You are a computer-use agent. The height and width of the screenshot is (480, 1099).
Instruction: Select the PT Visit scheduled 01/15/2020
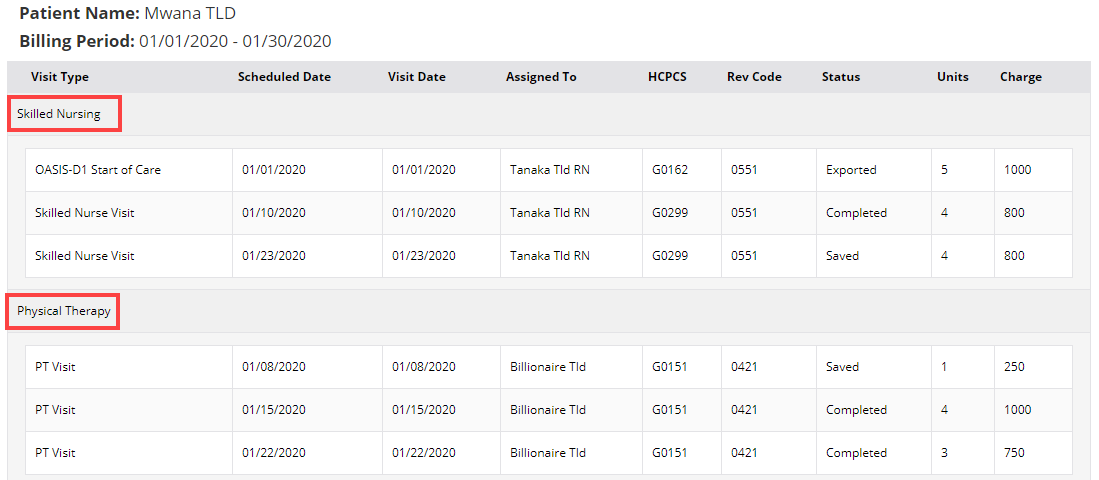549,409
